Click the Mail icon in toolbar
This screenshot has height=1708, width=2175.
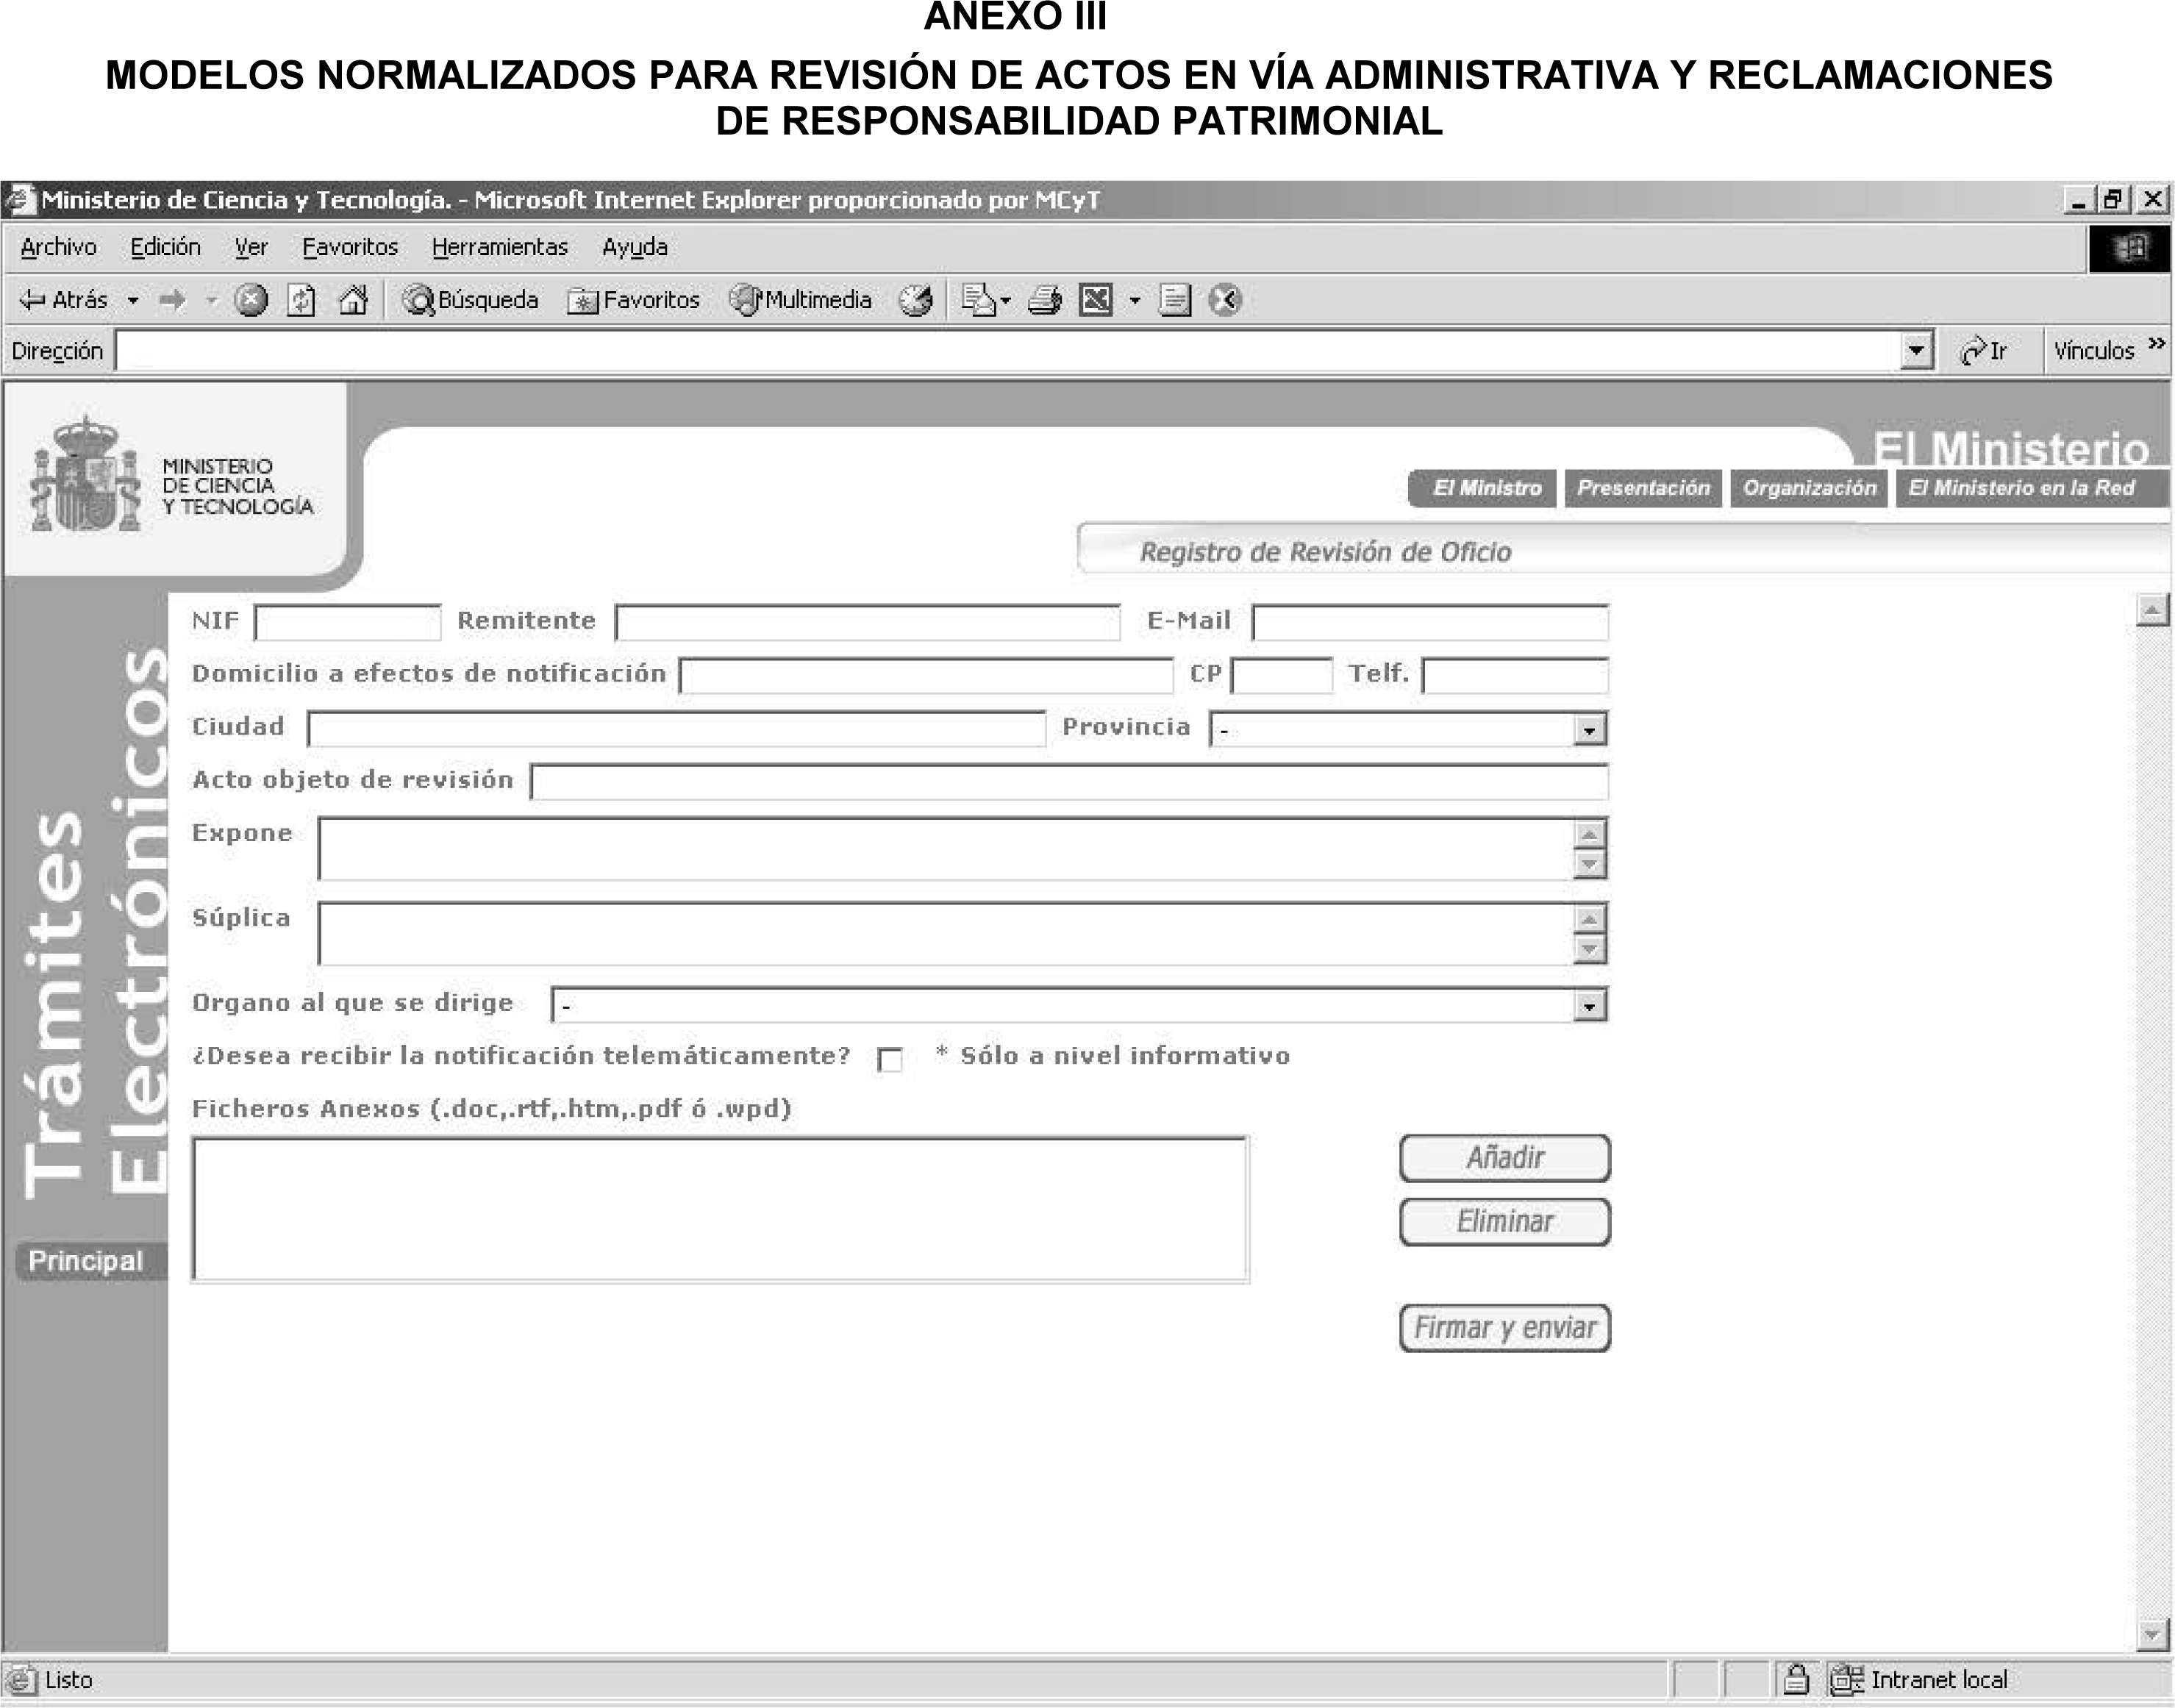coord(979,300)
